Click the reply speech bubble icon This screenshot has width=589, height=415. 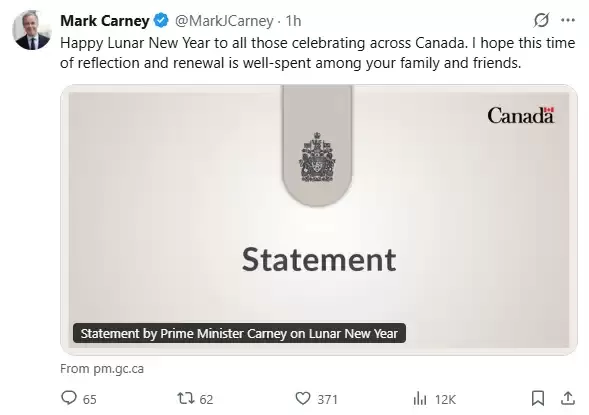tap(69, 398)
